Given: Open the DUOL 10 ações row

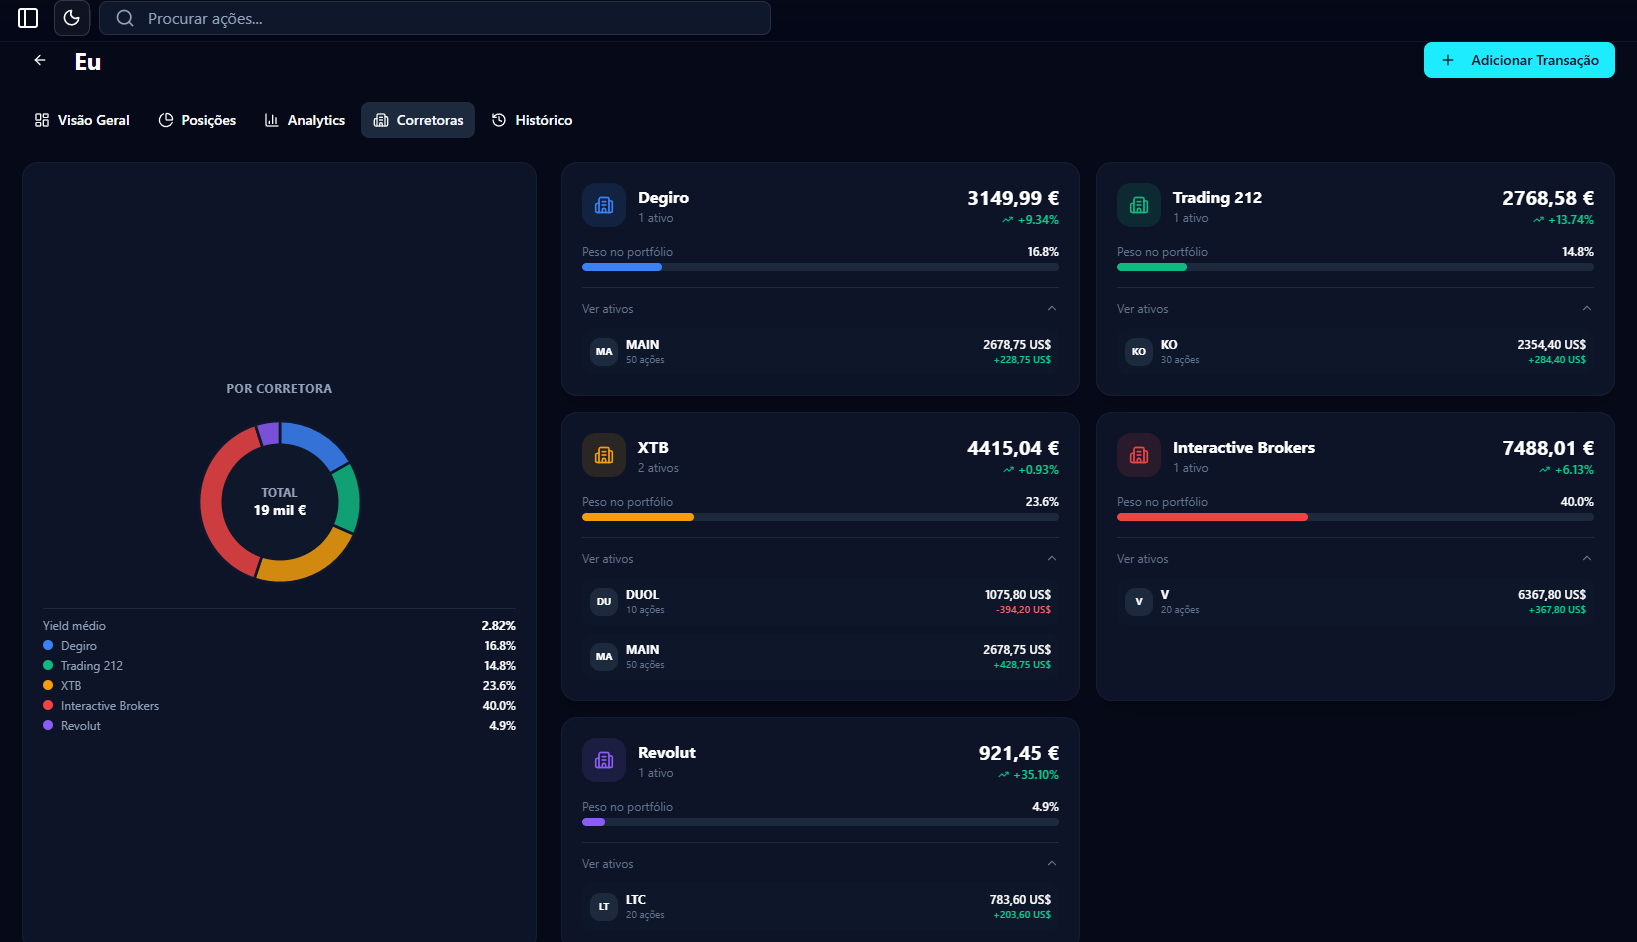Looking at the screenshot, I should pos(820,602).
